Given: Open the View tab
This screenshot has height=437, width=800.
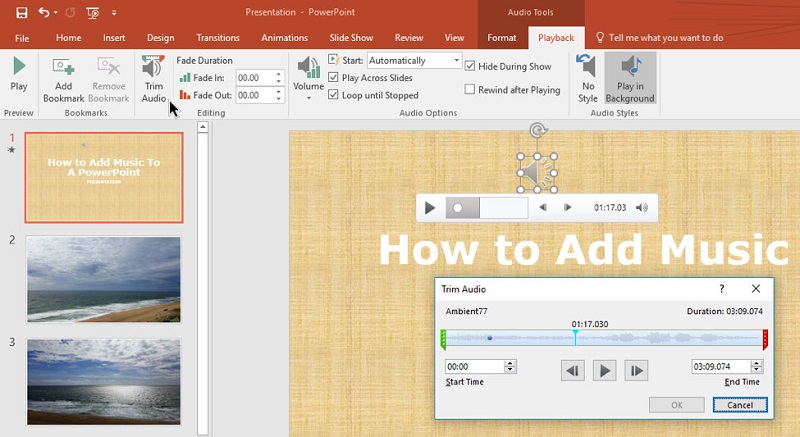Looking at the screenshot, I should click(454, 38).
